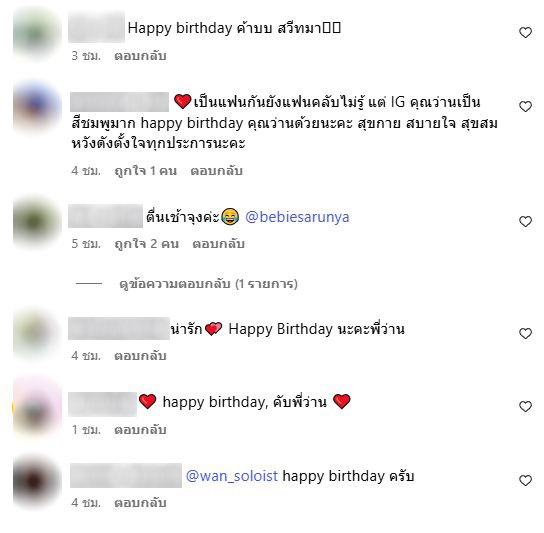The image size is (544, 533).
Task: Reply to the 'happy birthday, คับพี่ว่าน' comment
Action: [x=140, y=430]
